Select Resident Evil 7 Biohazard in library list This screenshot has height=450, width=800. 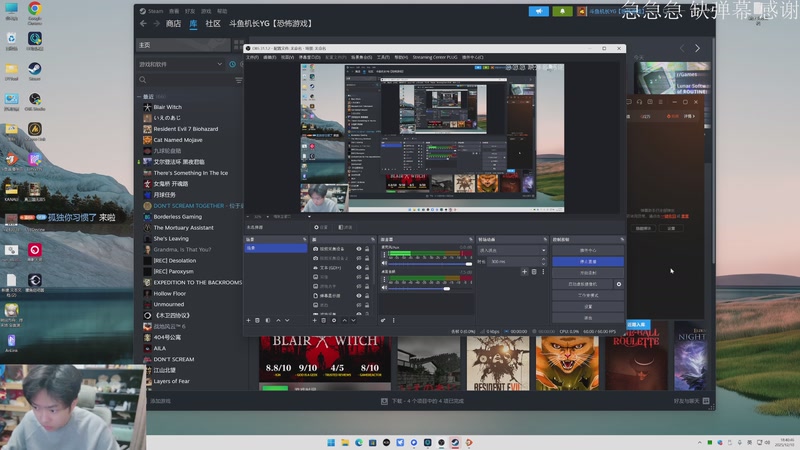point(184,129)
